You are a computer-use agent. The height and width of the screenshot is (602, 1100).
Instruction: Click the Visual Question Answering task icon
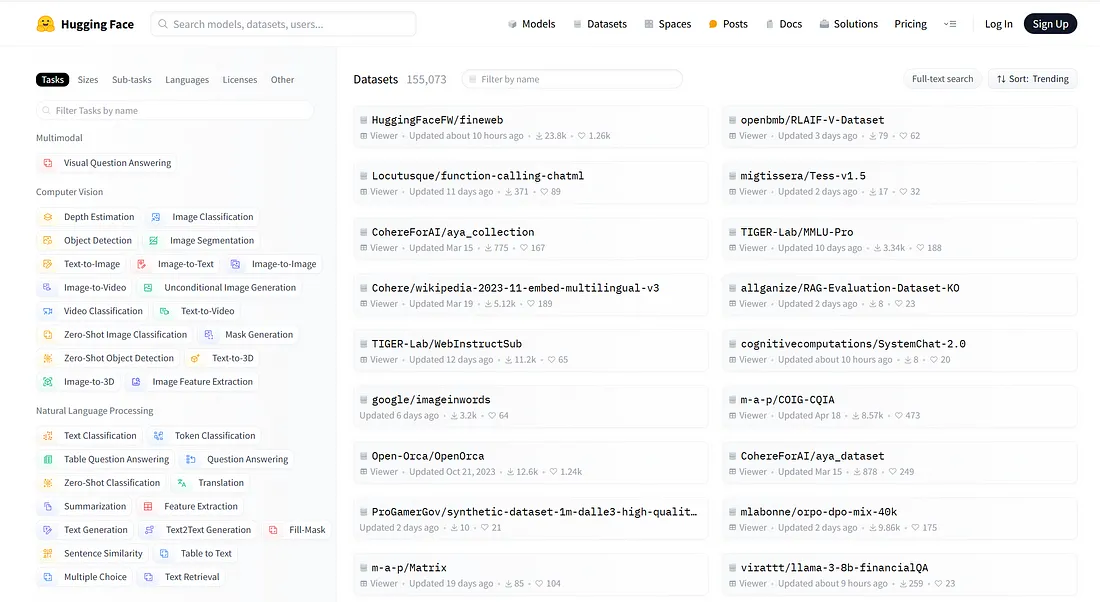point(48,163)
